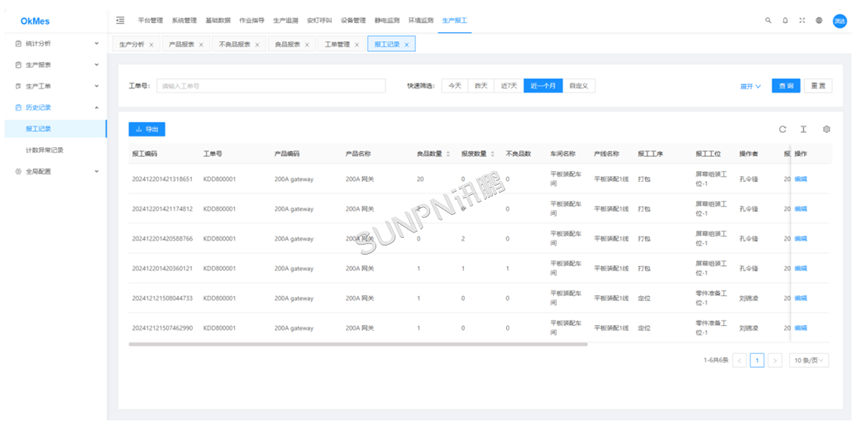Go to previous page arrow in pagination
Viewport: 860px width, 425px height.
[x=739, y=360]
